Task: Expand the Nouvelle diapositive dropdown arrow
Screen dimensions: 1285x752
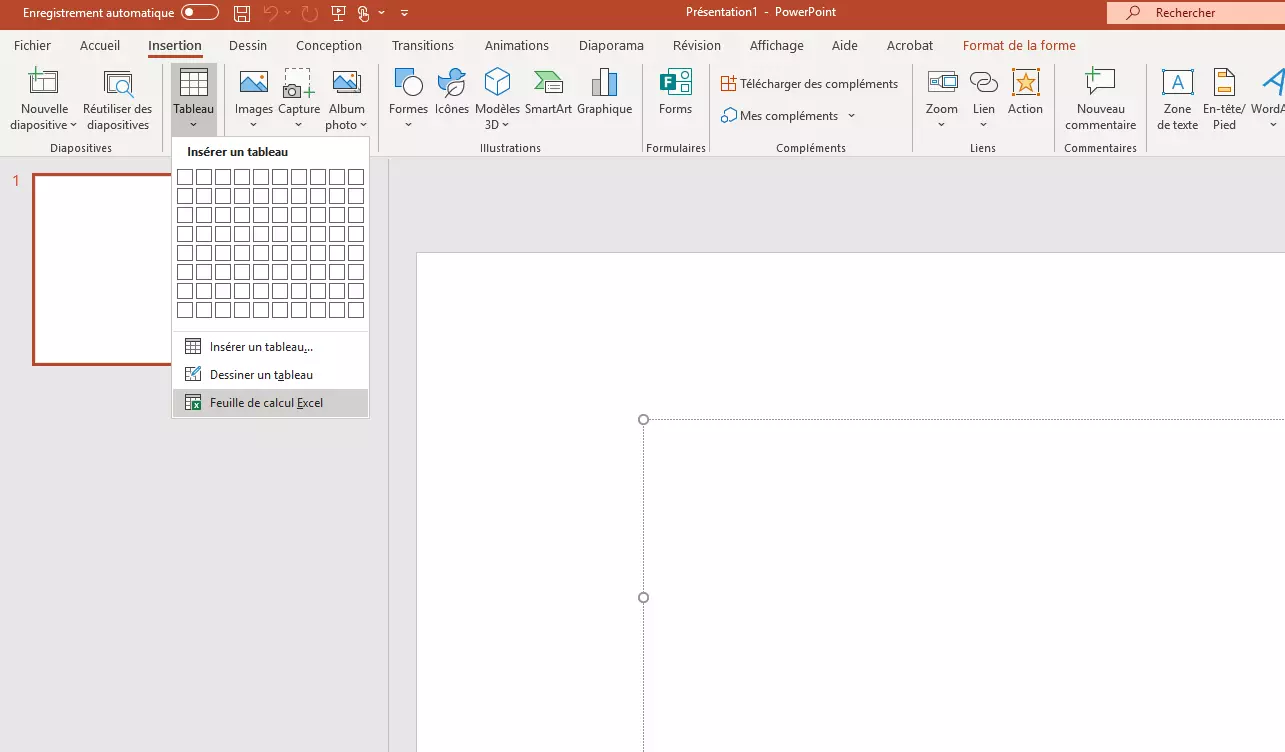Action: tap(74, 126)
